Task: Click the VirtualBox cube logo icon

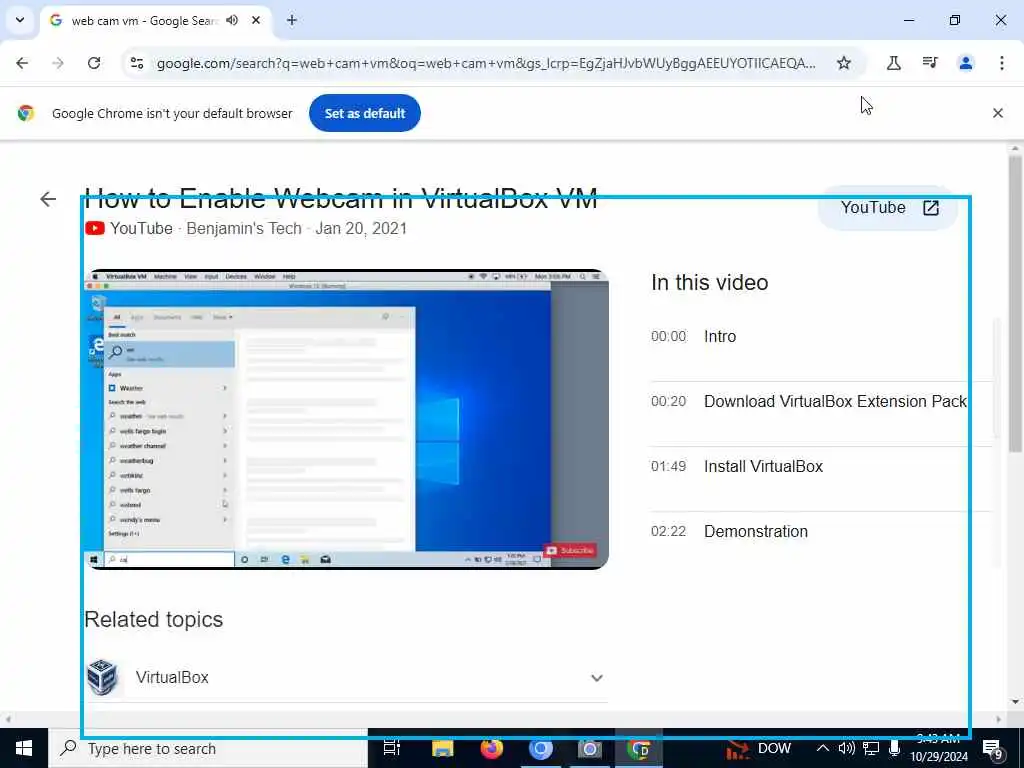Action: point(103,677)
